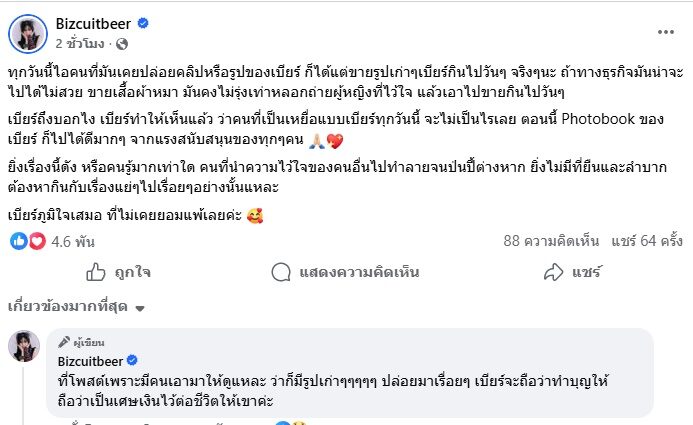Click Bizcuitbeer's profile picture on the post
693x425 pixels.
pos(26,34)
